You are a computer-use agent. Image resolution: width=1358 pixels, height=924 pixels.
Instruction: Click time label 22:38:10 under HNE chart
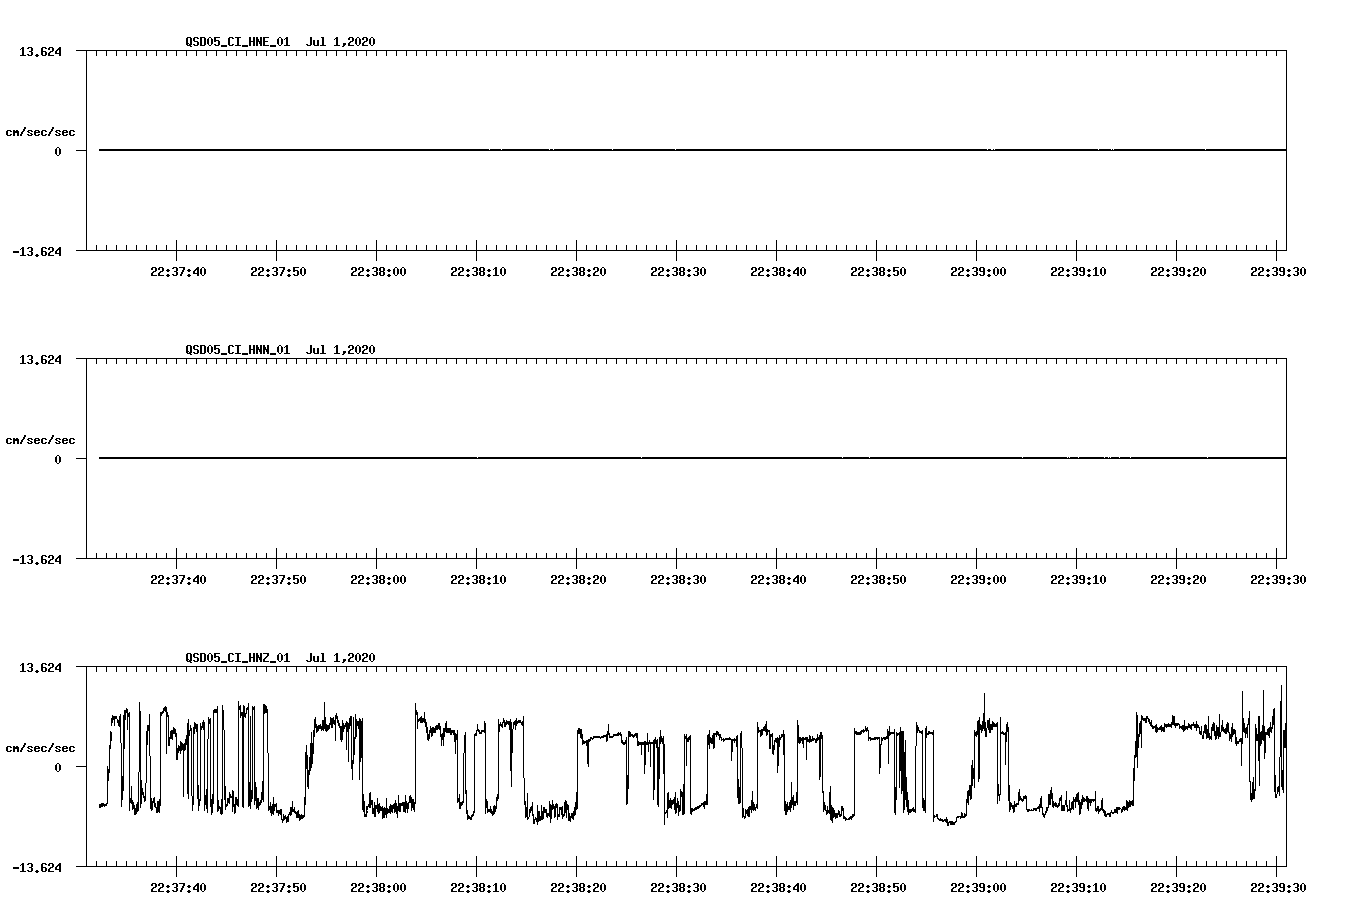478,271
